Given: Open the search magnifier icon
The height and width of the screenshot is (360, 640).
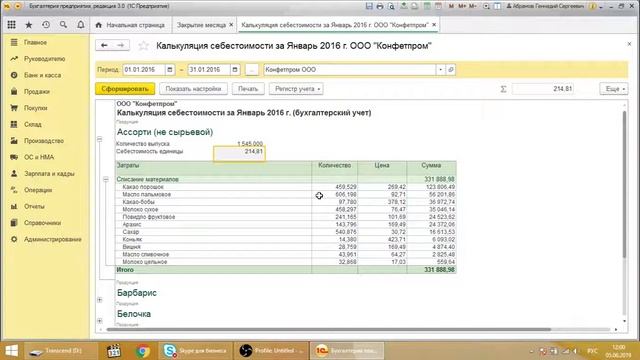Looking at the screenshot, I should (63, 25).
